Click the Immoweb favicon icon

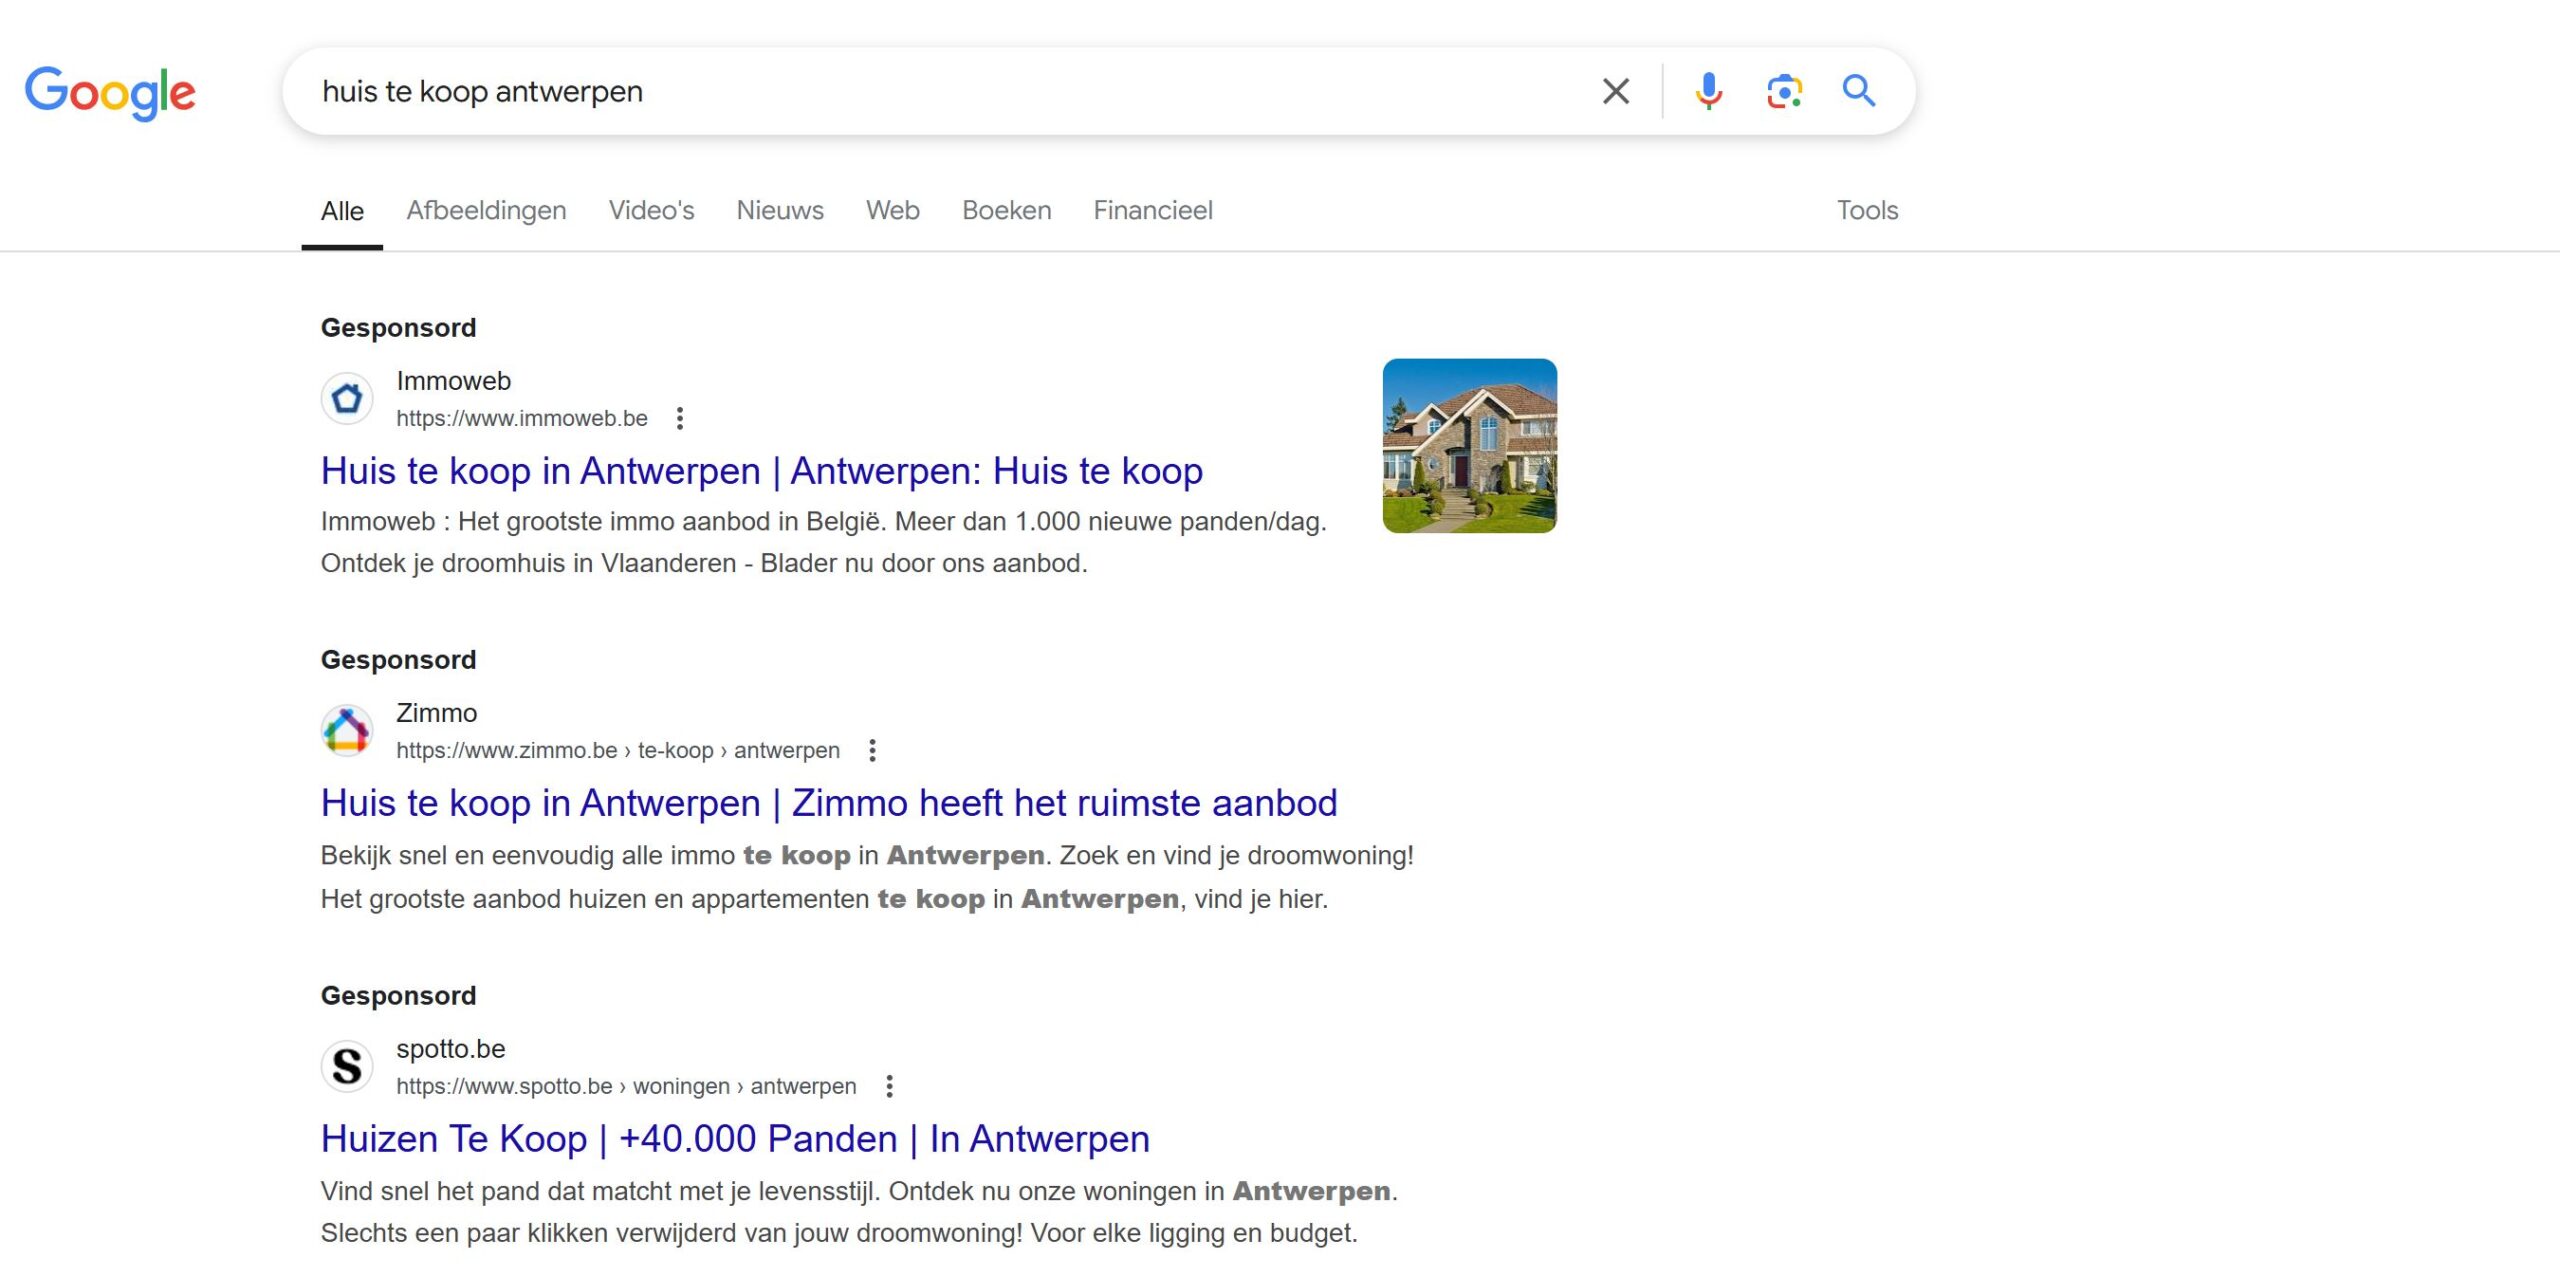tap(347, 398)
